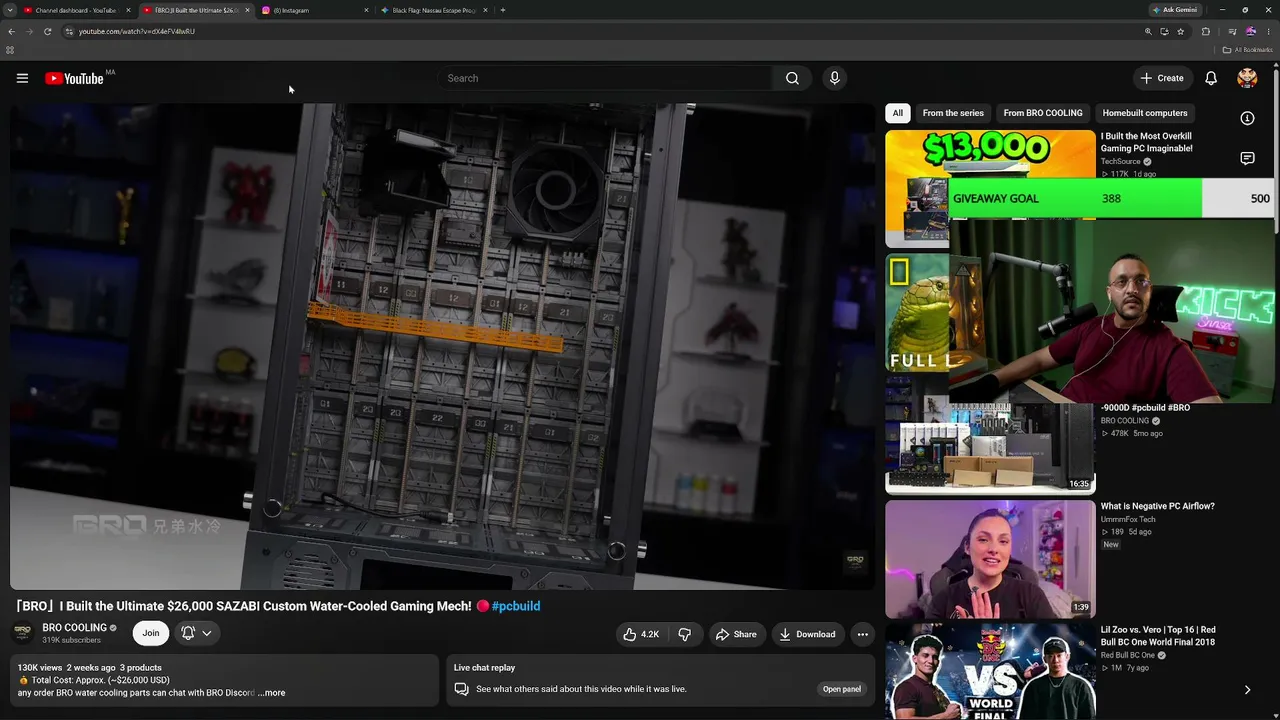Screen dimensions: 1280x720
Task: Open the media controls icon in toolbar
Action: [1233, 31]
